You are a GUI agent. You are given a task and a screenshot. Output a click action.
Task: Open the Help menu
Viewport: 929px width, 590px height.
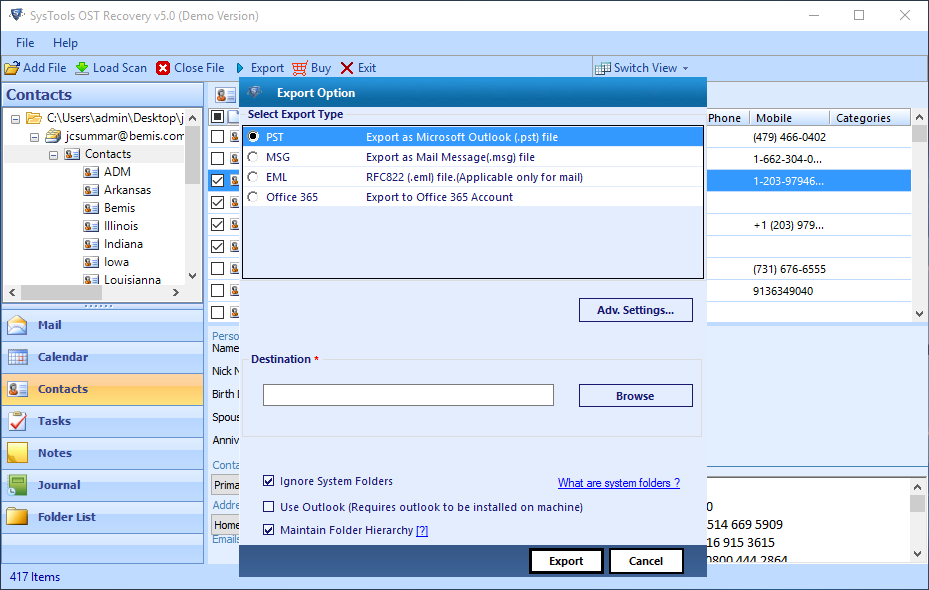coord(65,43)
